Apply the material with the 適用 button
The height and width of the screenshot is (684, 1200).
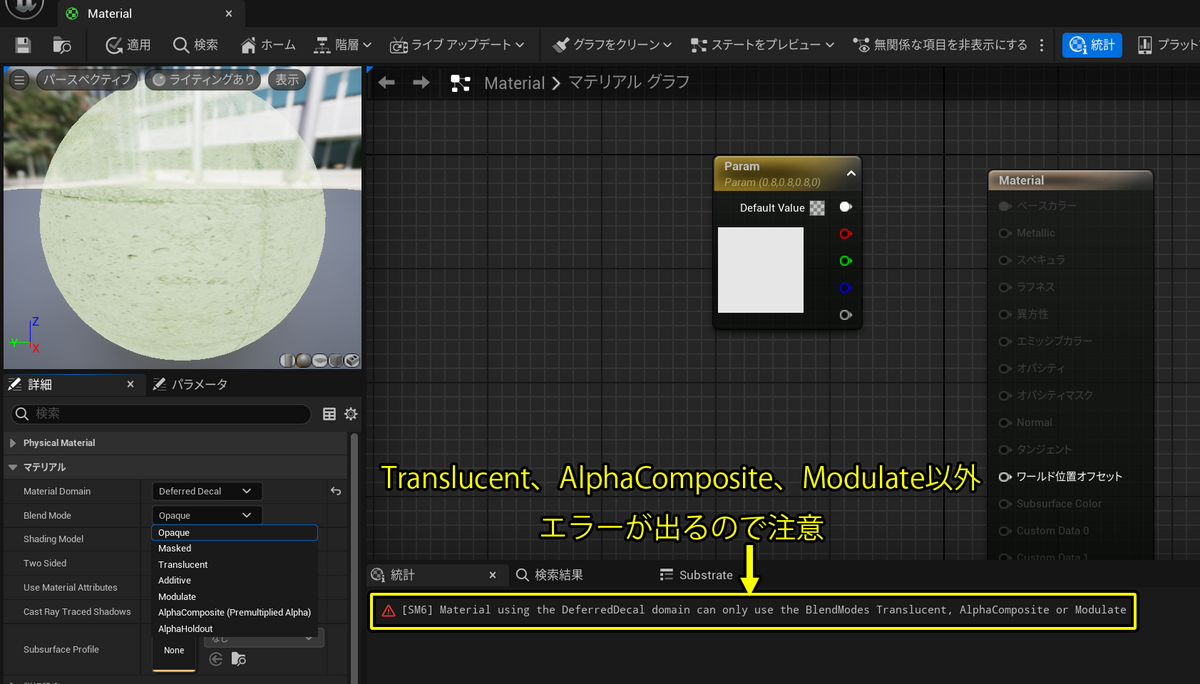(x=128, y=44)
